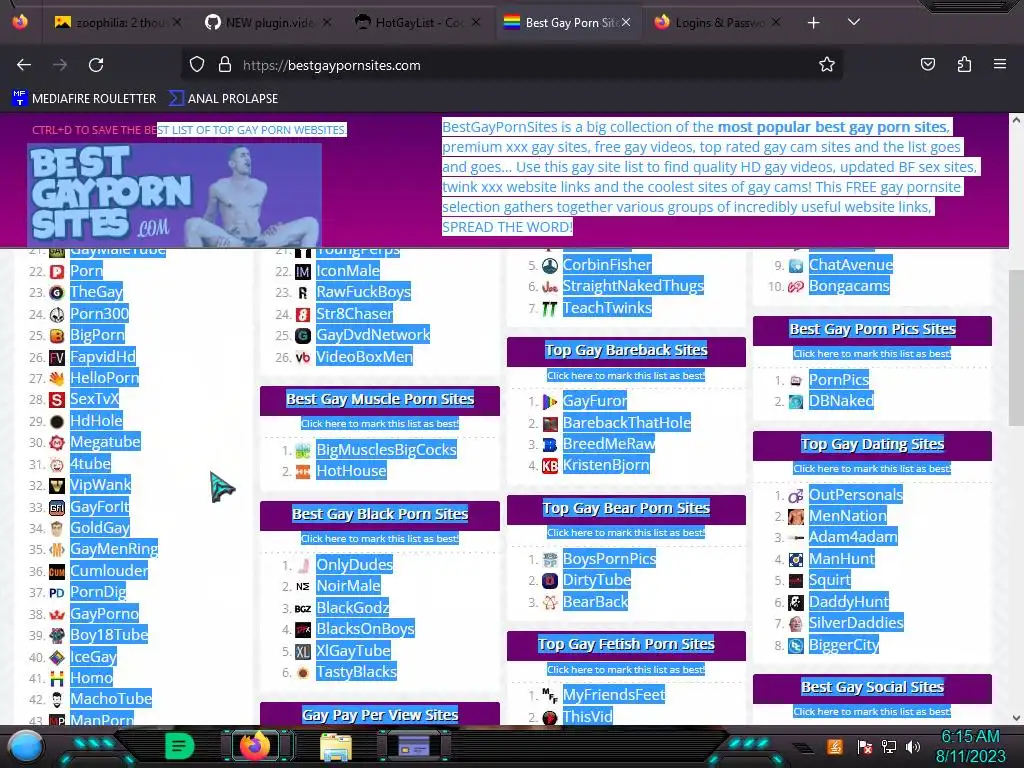Screen dimensions: 1024x768
Task: Open File Explorer from the taskbar
Action: click(x=336, y=746)
